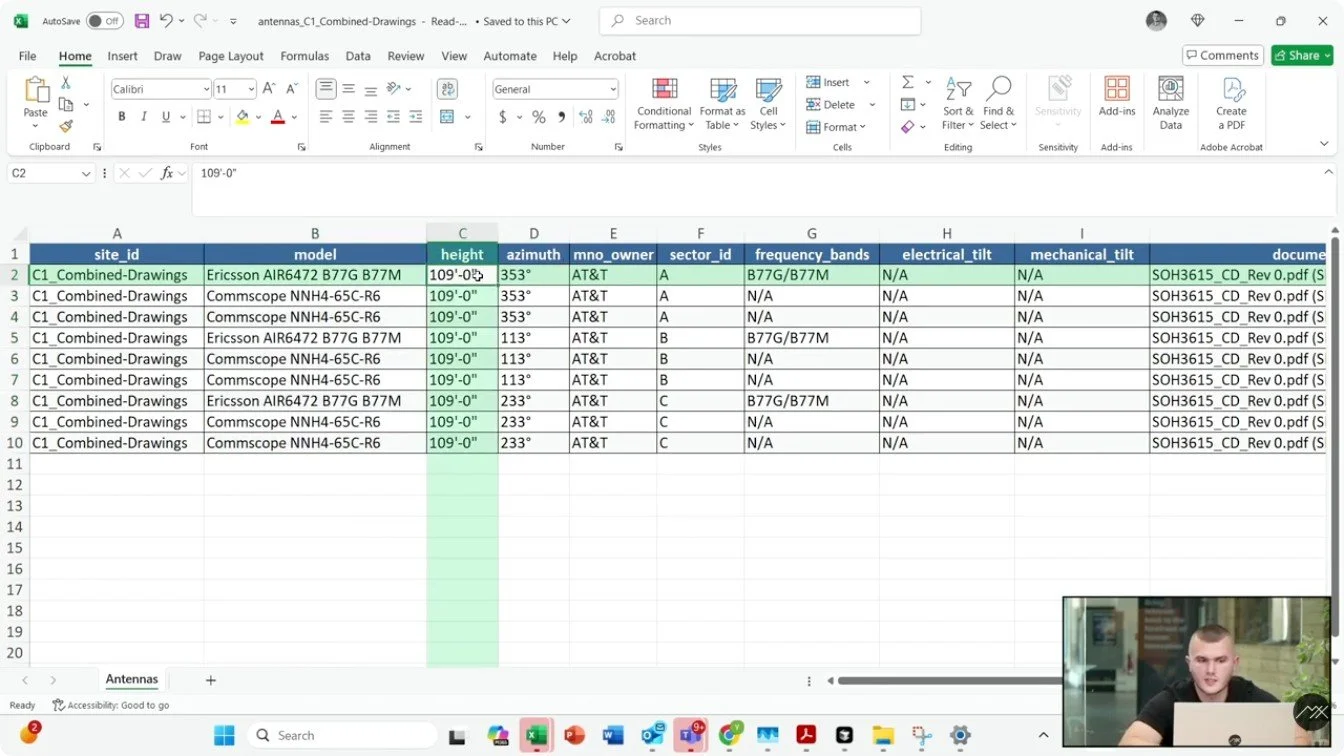Image resolution: width=1344 pixels, height=756 pixels.
Task: Open the General number format dropdown
Action: [x=613, y=89]
